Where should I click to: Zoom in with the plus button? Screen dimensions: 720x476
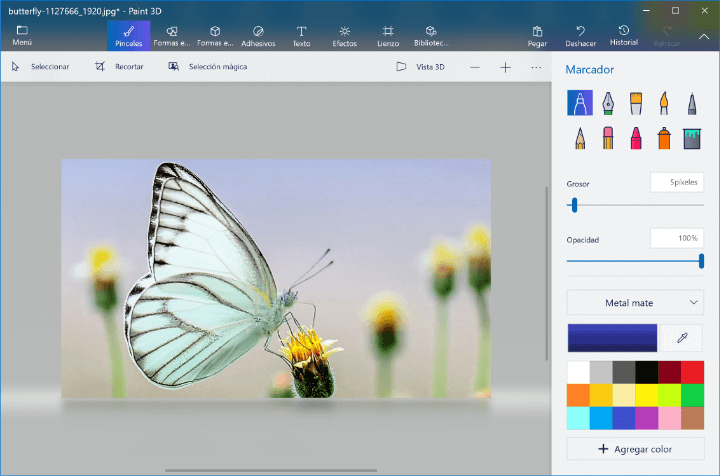click(x=505, y=67)
